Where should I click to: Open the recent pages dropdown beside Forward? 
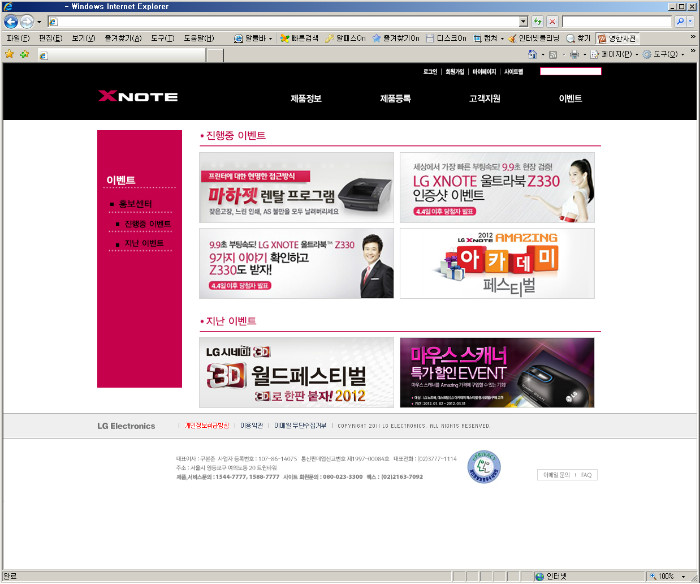click(x=39, y=21)
